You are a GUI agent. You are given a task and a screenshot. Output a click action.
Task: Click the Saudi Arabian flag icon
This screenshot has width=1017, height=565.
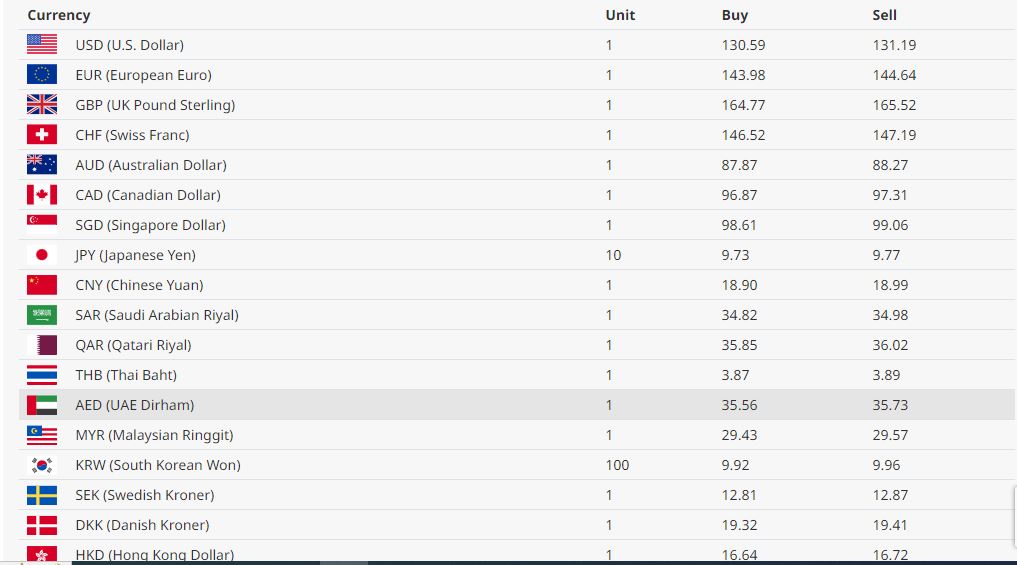click(x=42, y=315)
